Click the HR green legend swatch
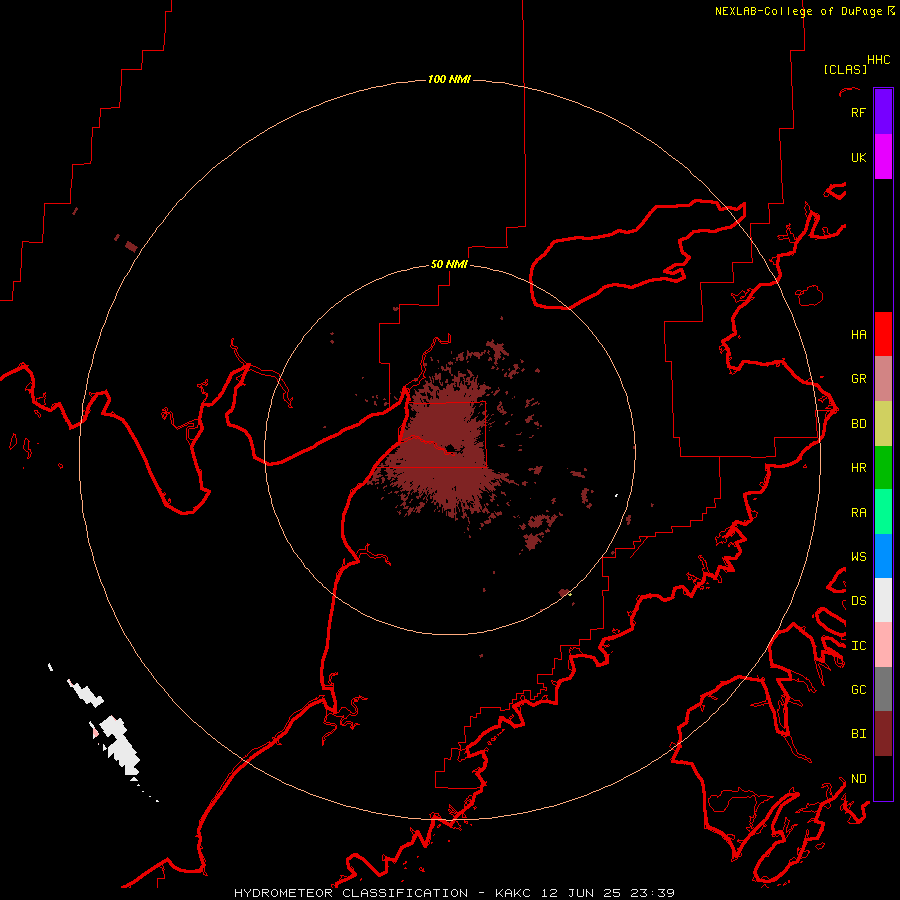The width and height of the screenshot is (900, 900). (x=883, y=467)
